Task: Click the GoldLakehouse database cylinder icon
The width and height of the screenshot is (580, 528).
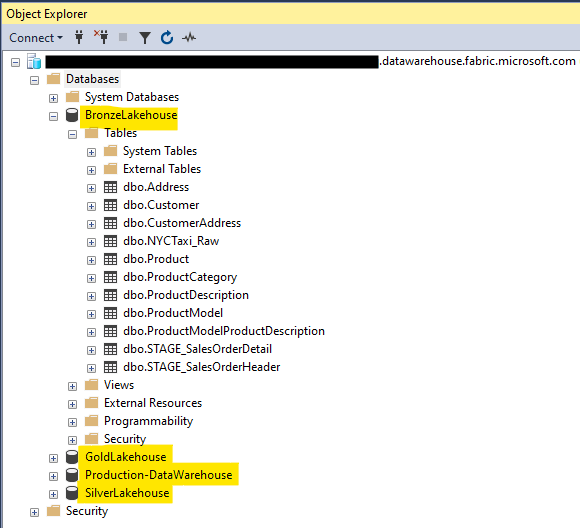Action: [x=72, y=457]
